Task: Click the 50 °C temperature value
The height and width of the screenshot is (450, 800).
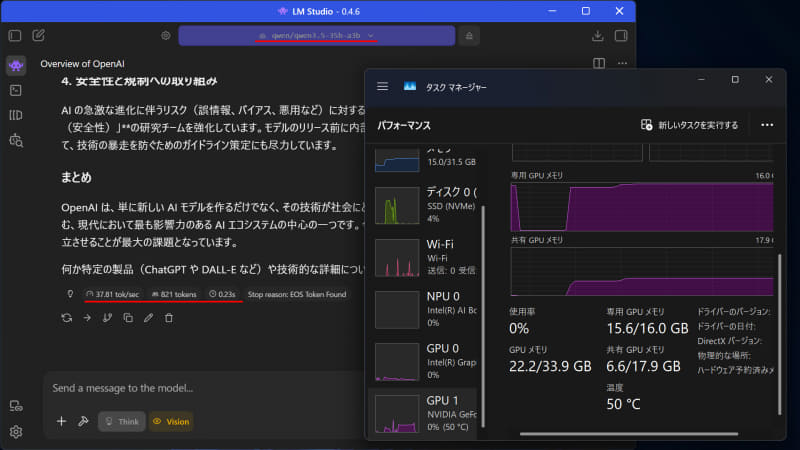Action: (x=623, y=404)
